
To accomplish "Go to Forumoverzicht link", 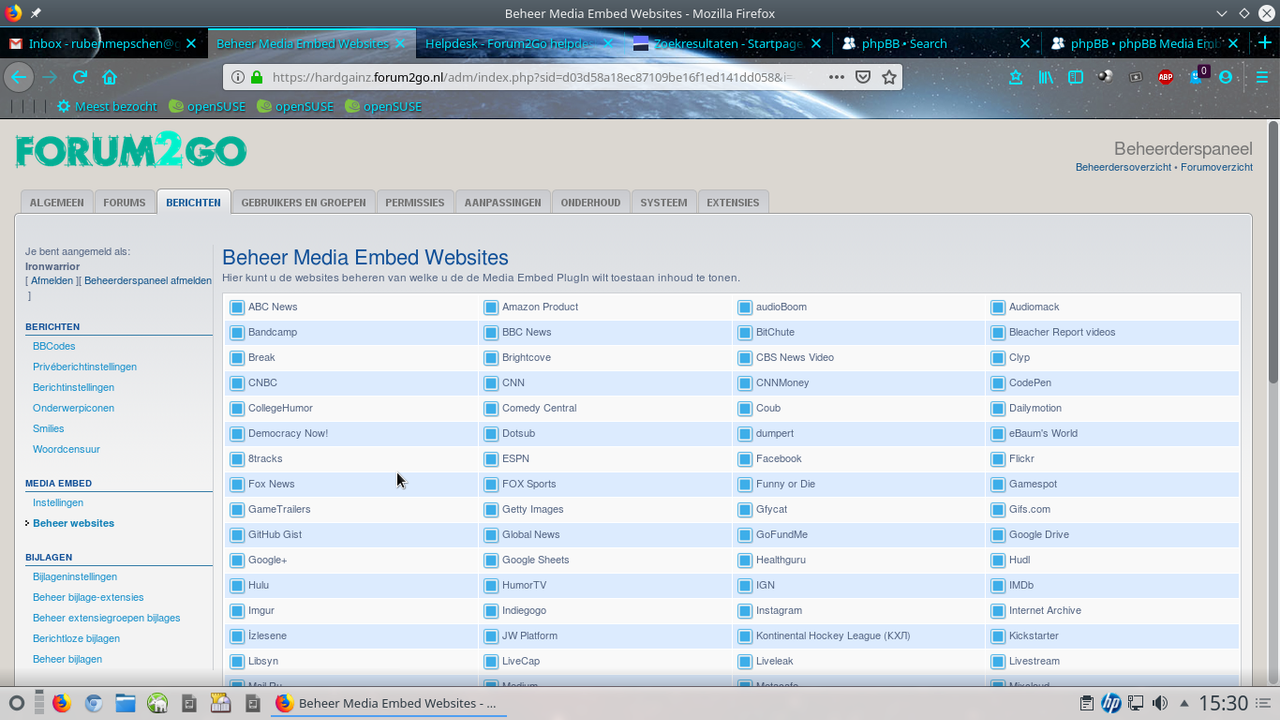I will 1216,167.
